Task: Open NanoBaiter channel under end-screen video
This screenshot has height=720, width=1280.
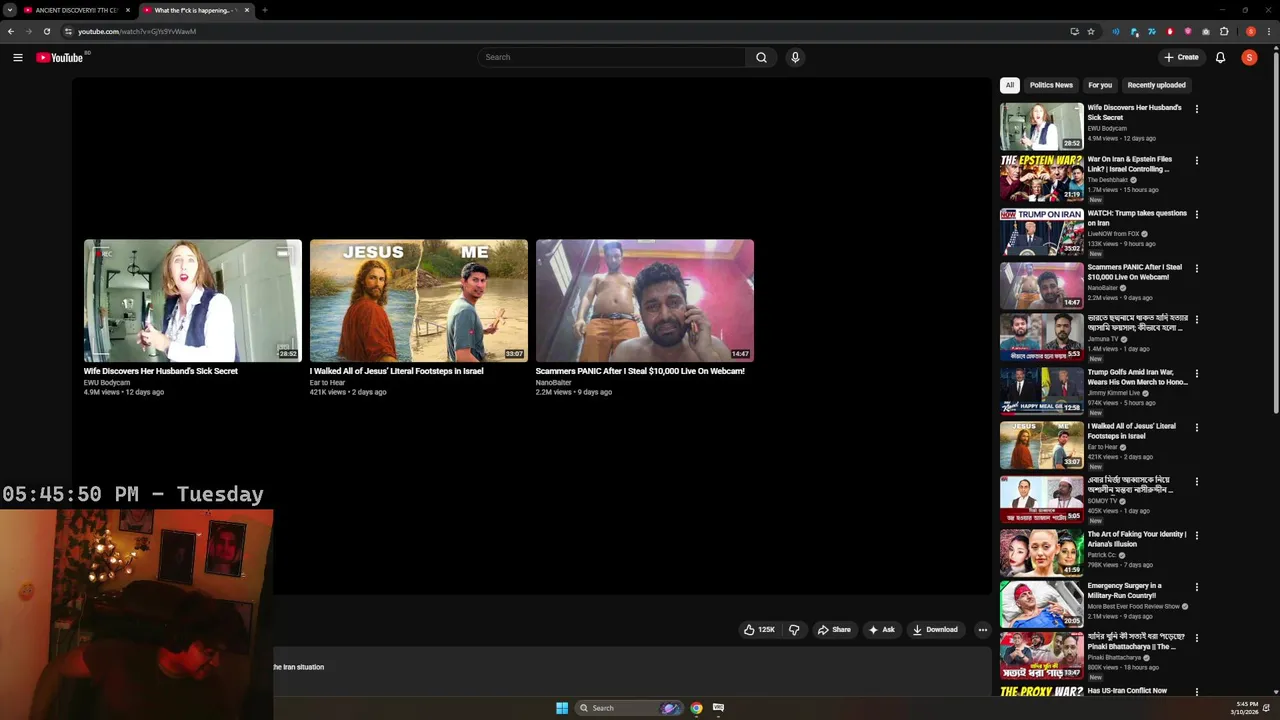Action: pos(554,383)
